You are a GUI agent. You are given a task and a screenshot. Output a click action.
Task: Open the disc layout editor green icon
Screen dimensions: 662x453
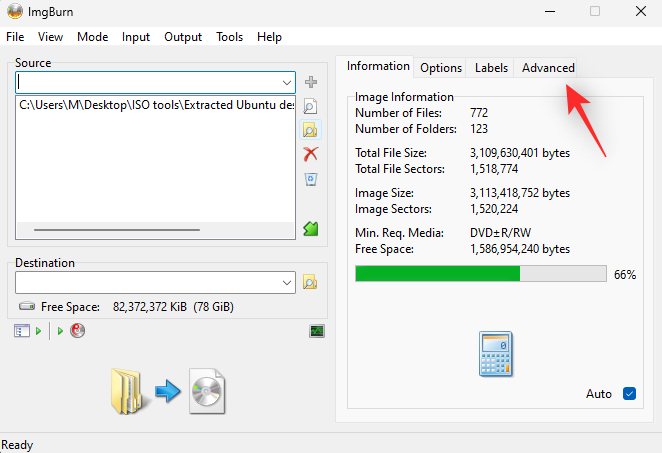[311, 229]
